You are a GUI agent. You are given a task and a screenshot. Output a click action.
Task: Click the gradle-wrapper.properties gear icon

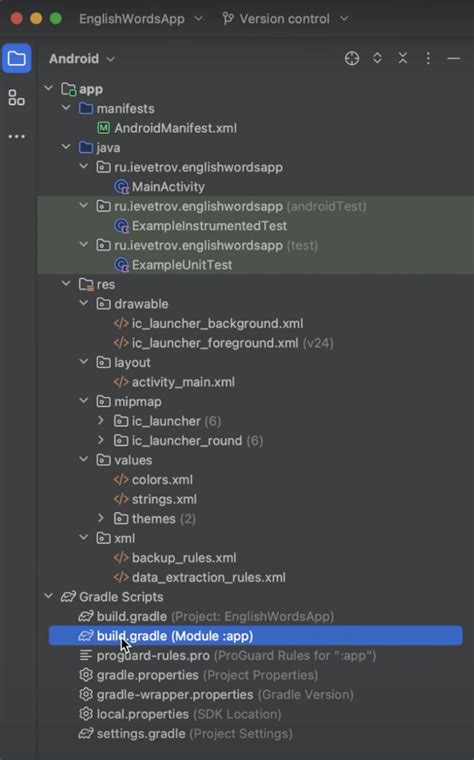[86, 695]
